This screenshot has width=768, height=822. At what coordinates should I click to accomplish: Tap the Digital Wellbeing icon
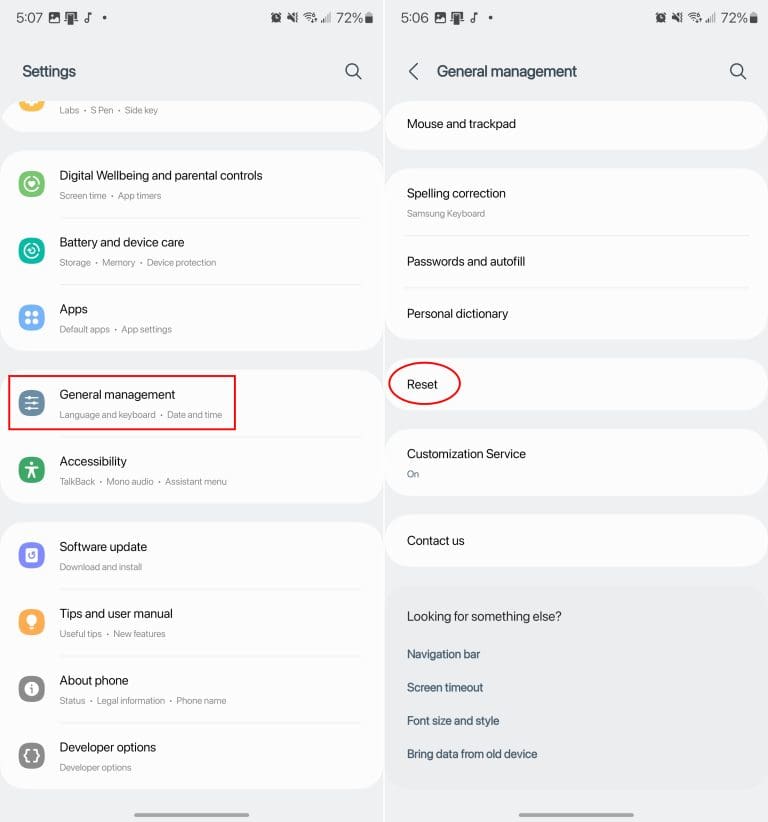point(31,184)
